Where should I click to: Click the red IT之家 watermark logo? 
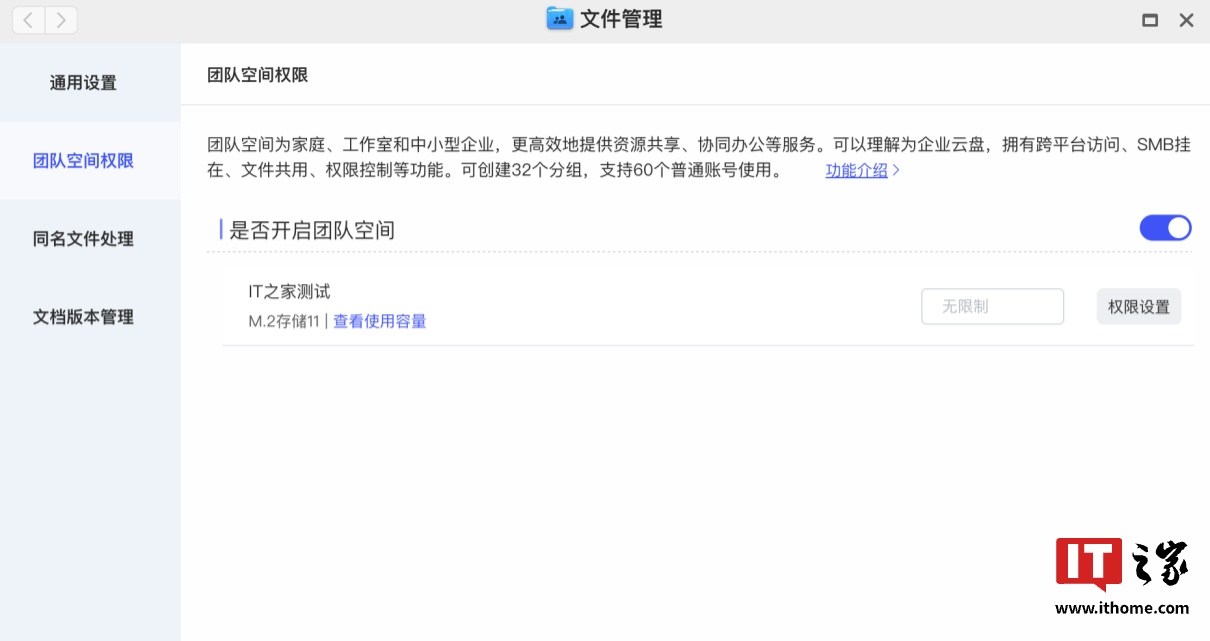pyautogui.click(x=1088, y=563)
